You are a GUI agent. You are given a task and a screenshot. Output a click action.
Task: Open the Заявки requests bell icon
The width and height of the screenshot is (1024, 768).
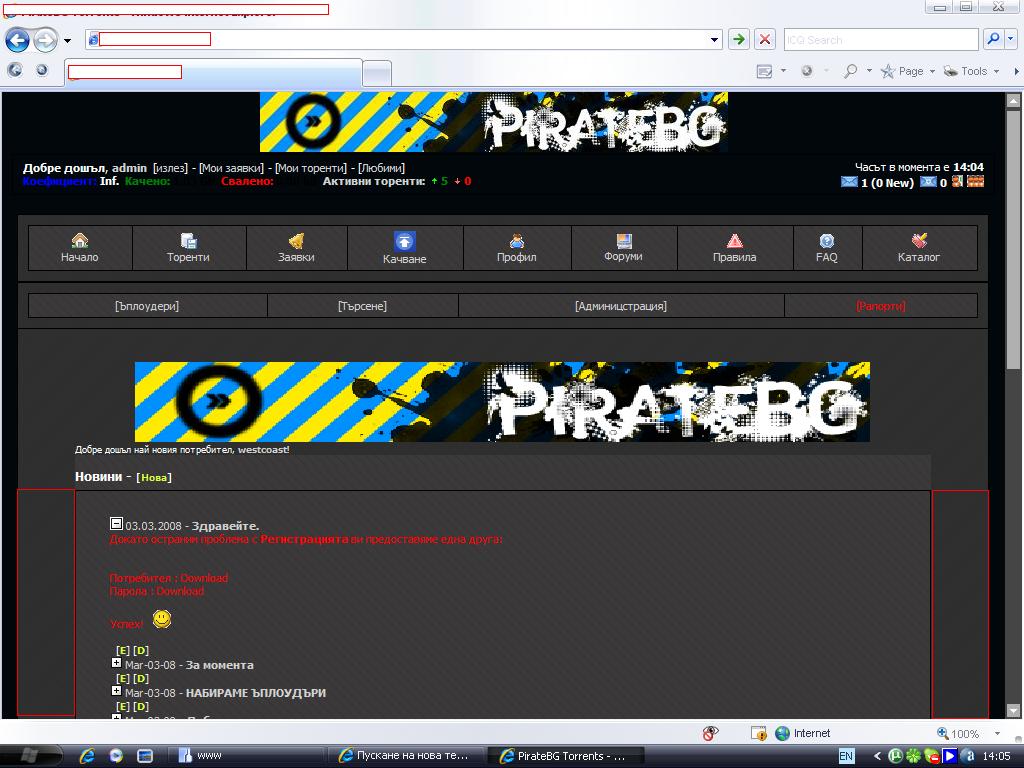tap(296, 240)
